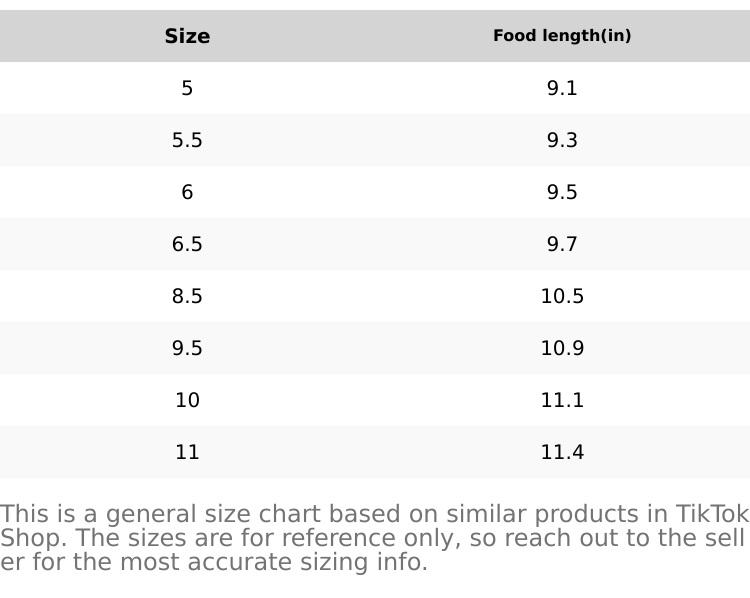This screenshot has width=750, height=598.
Task: Click the Food length(in) column header
Action: tap(562, 36)
